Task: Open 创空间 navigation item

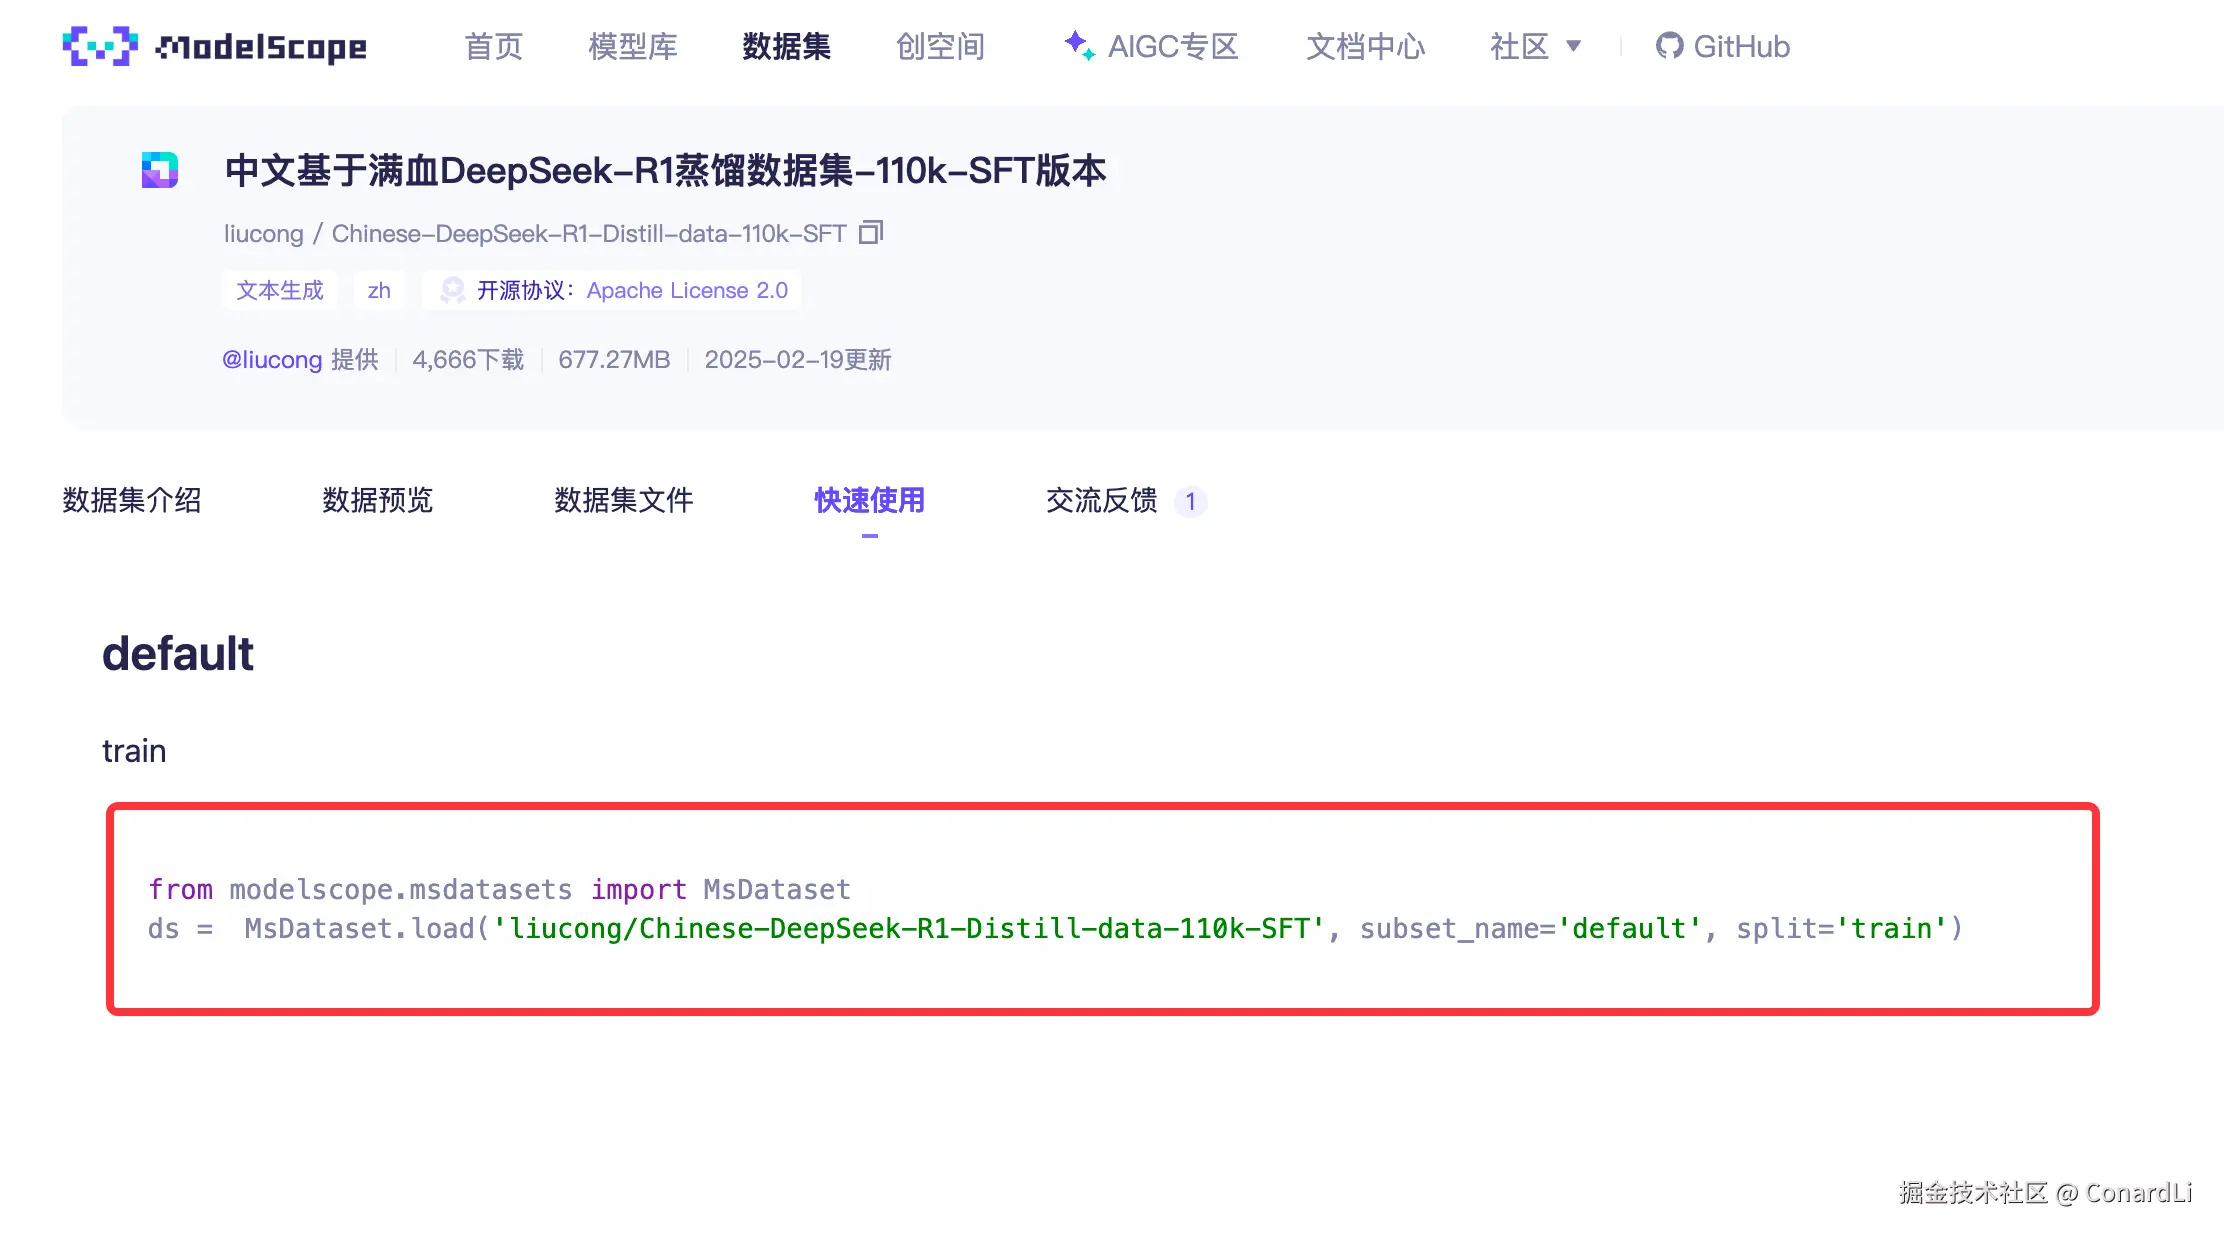Action: pos(940,46)
